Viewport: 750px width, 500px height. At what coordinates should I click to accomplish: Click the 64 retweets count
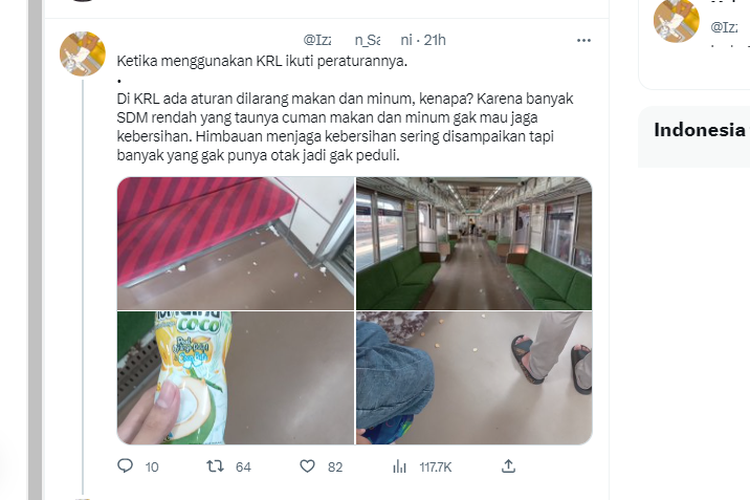243,467
